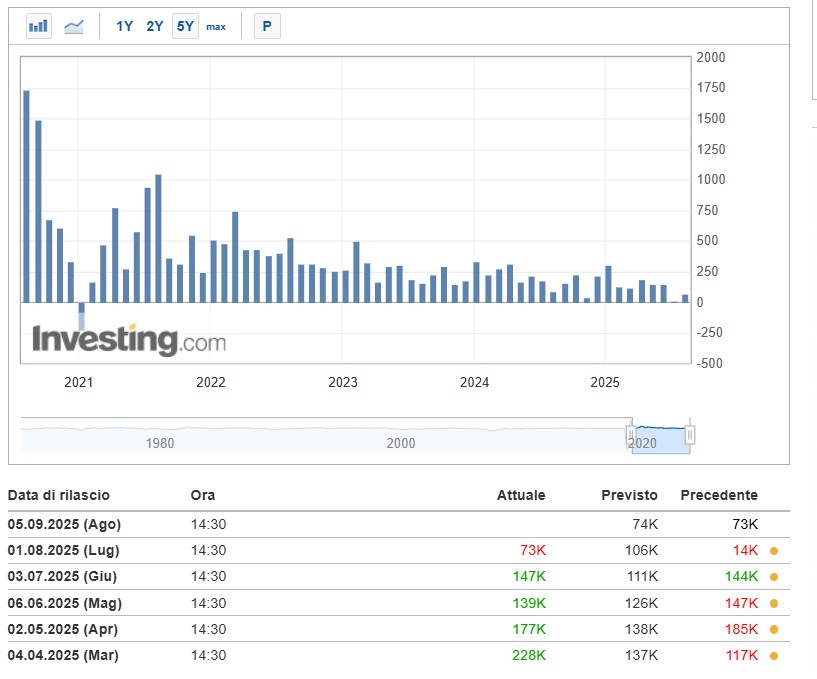Click the Attuale column header
817x679 pixels.
(521, 495)
